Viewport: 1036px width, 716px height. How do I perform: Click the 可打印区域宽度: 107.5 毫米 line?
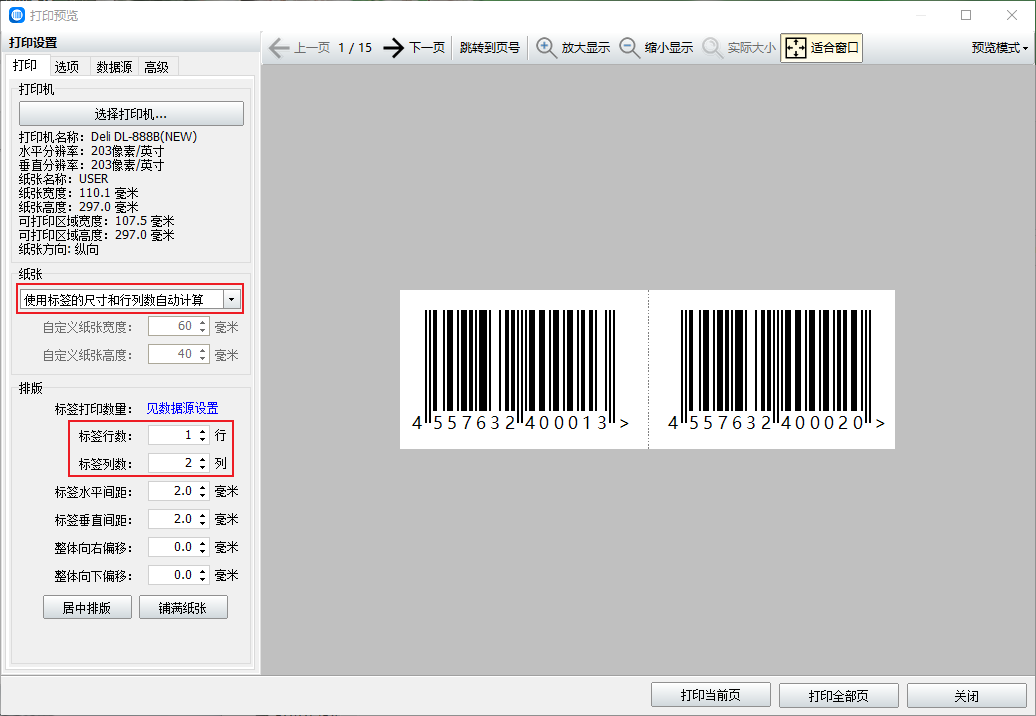coord(96,221)
